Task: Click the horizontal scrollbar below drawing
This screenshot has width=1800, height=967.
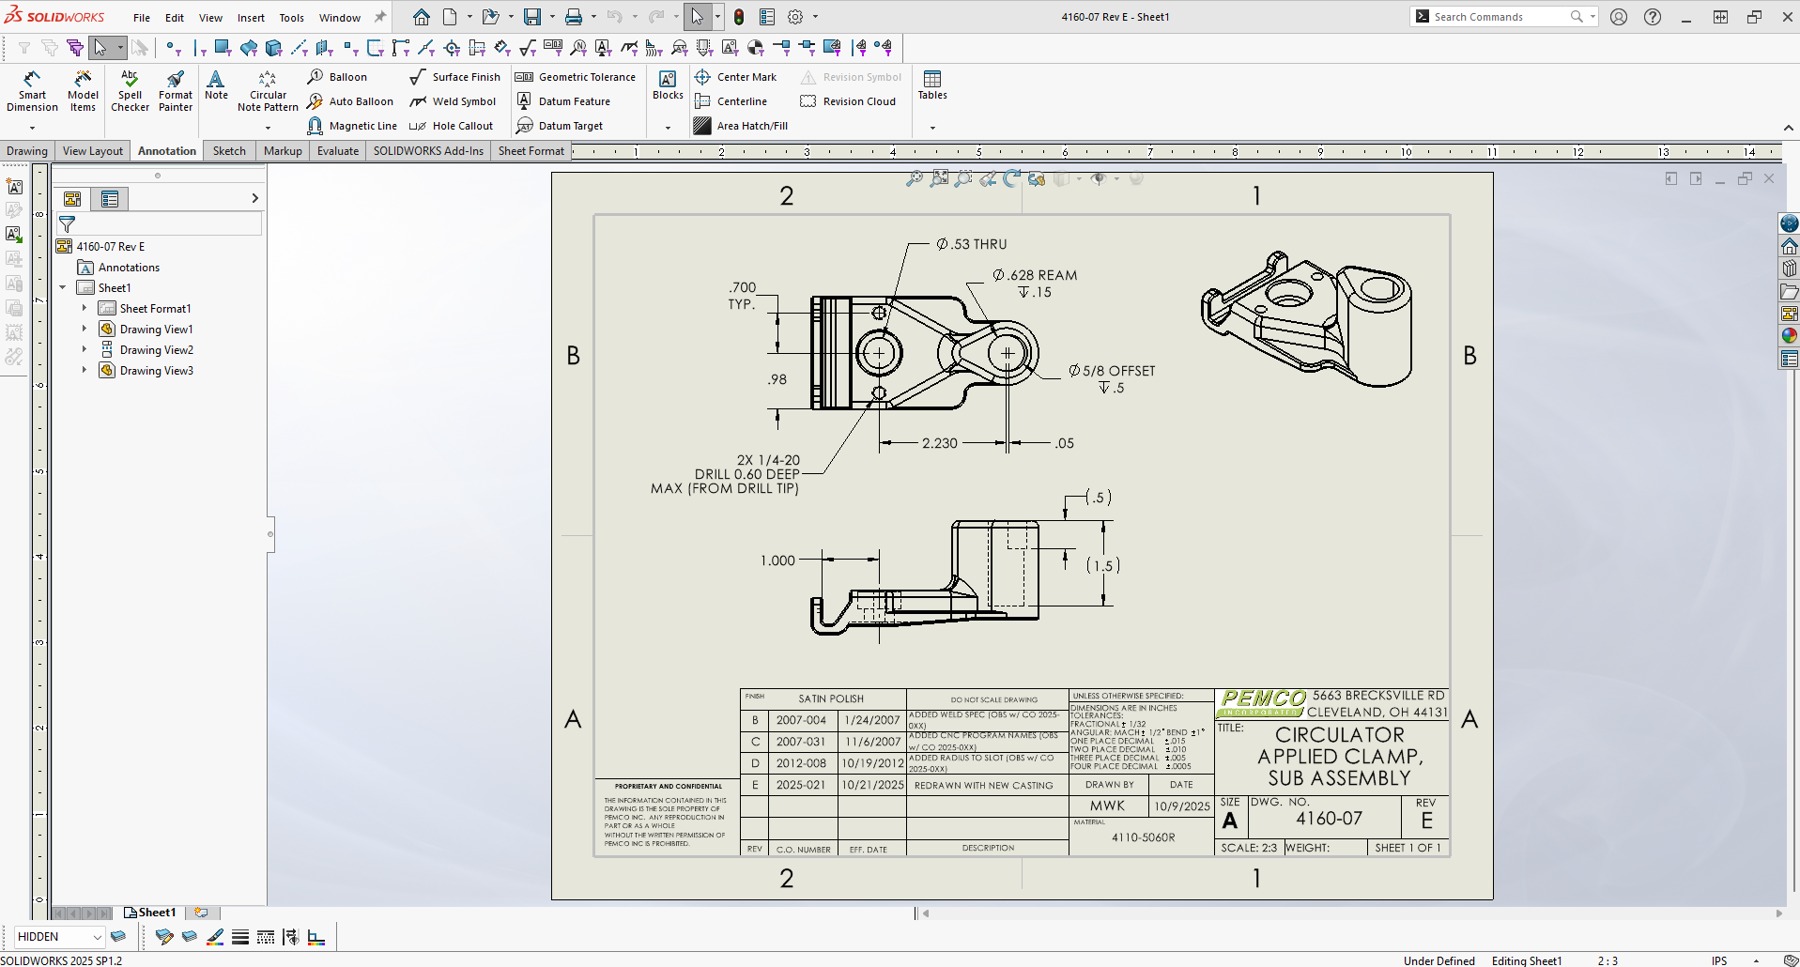Action: click(1351, 913)
